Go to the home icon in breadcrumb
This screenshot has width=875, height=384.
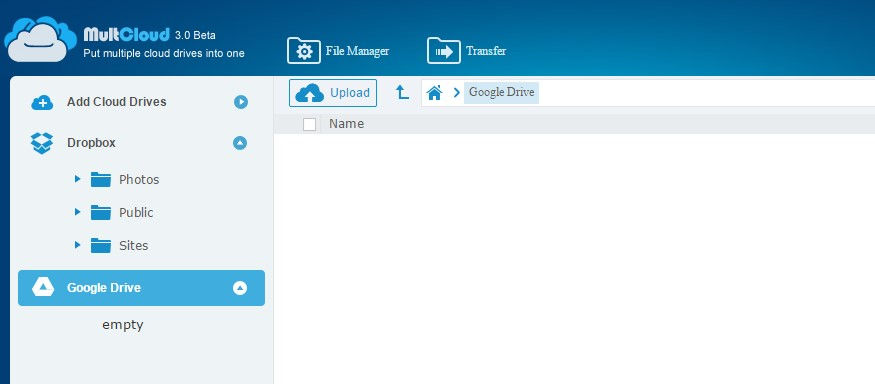(435, 93)
